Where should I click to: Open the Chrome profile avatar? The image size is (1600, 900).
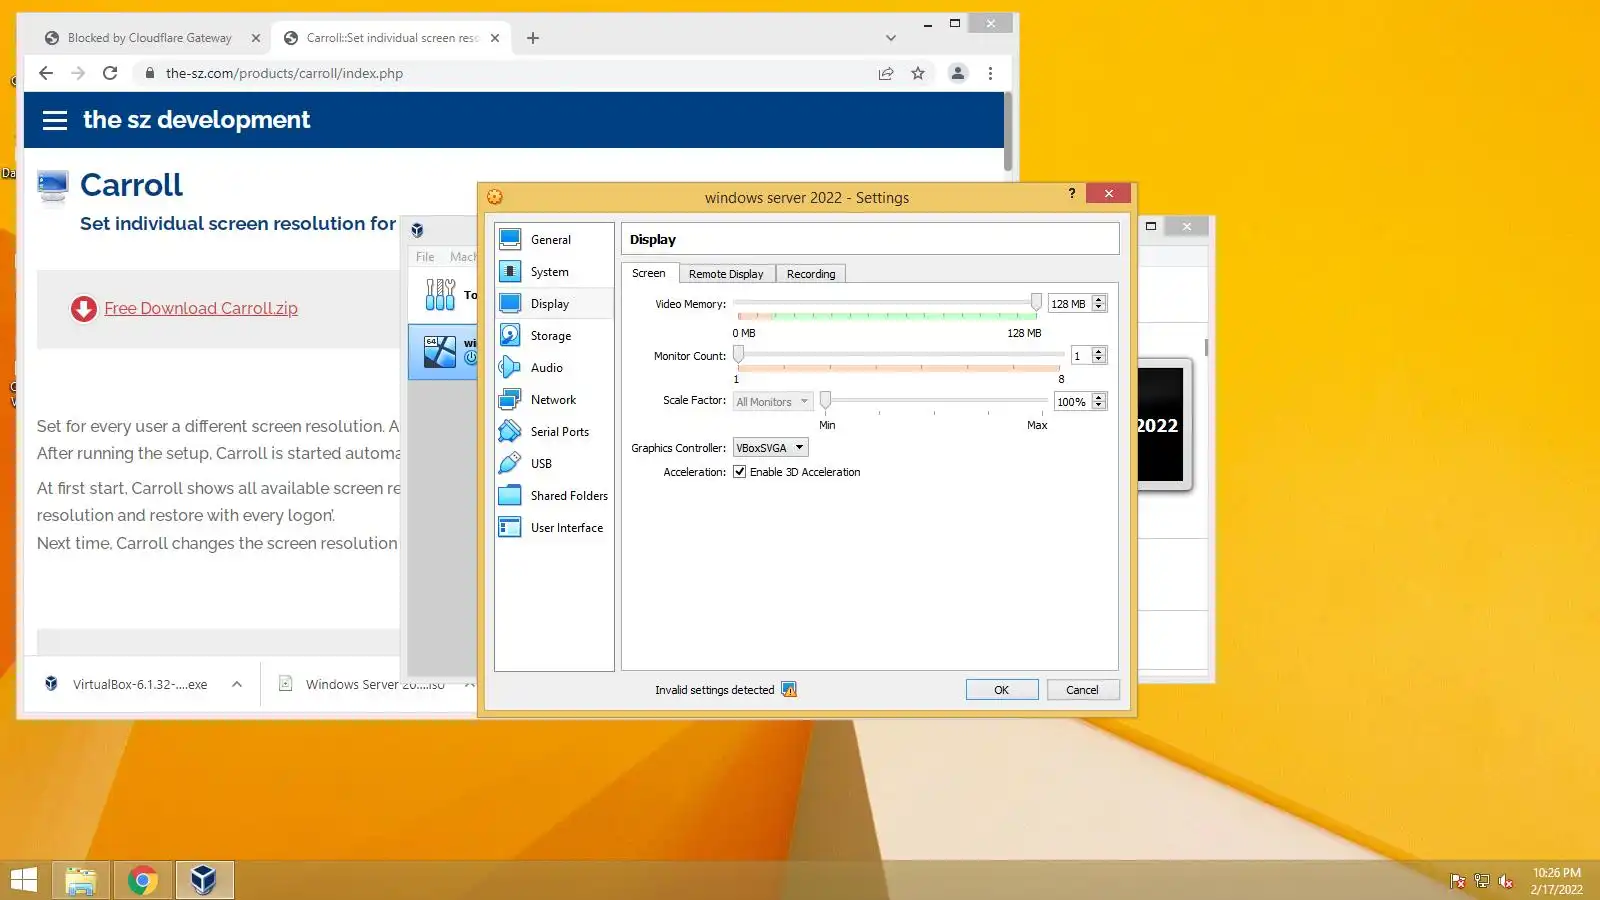point(958,73)
